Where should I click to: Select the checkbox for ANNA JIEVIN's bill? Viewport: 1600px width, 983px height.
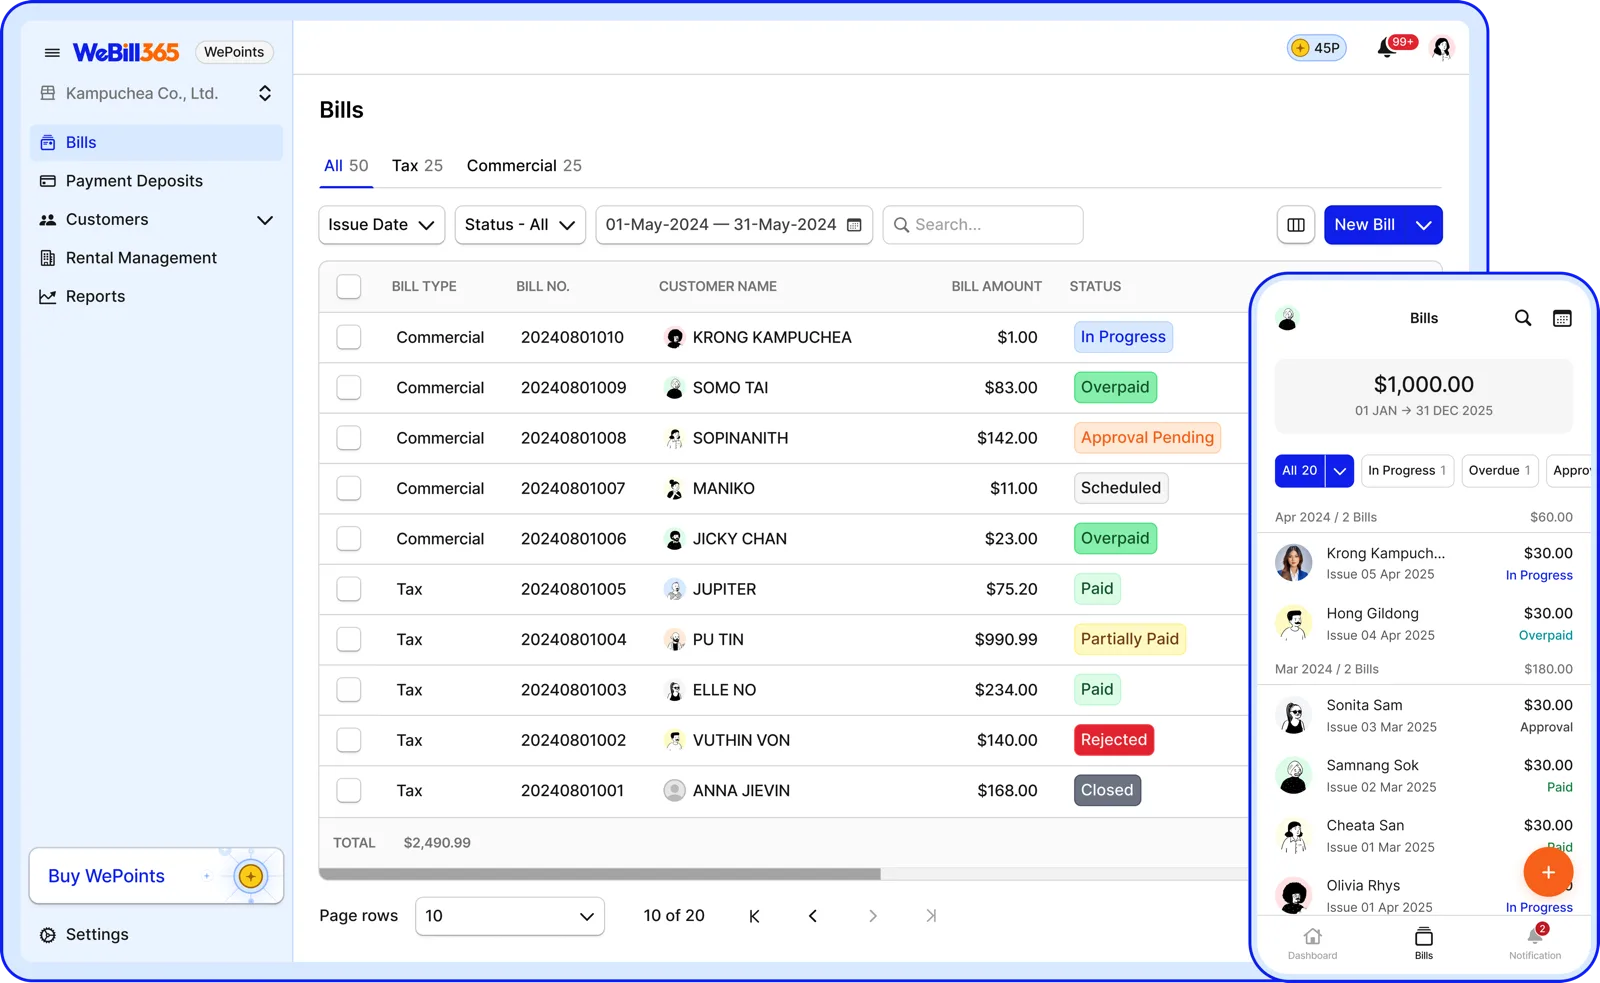349,791
